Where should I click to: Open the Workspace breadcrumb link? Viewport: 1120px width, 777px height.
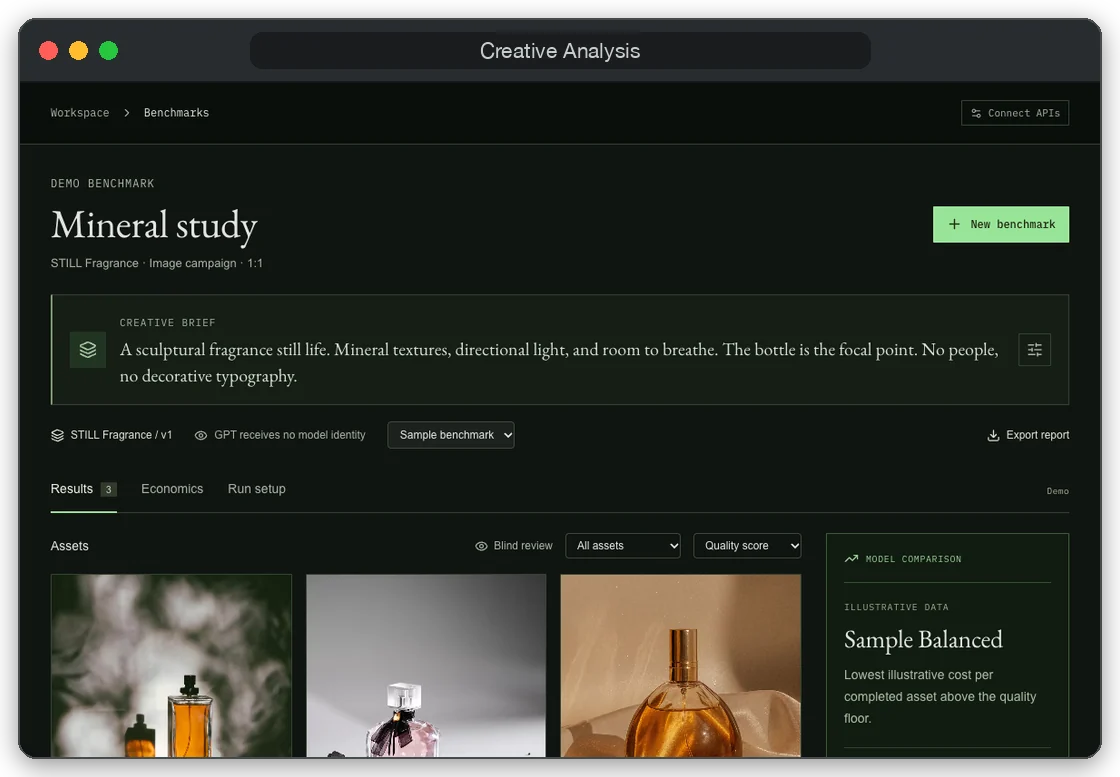click(x=80, y=113)
